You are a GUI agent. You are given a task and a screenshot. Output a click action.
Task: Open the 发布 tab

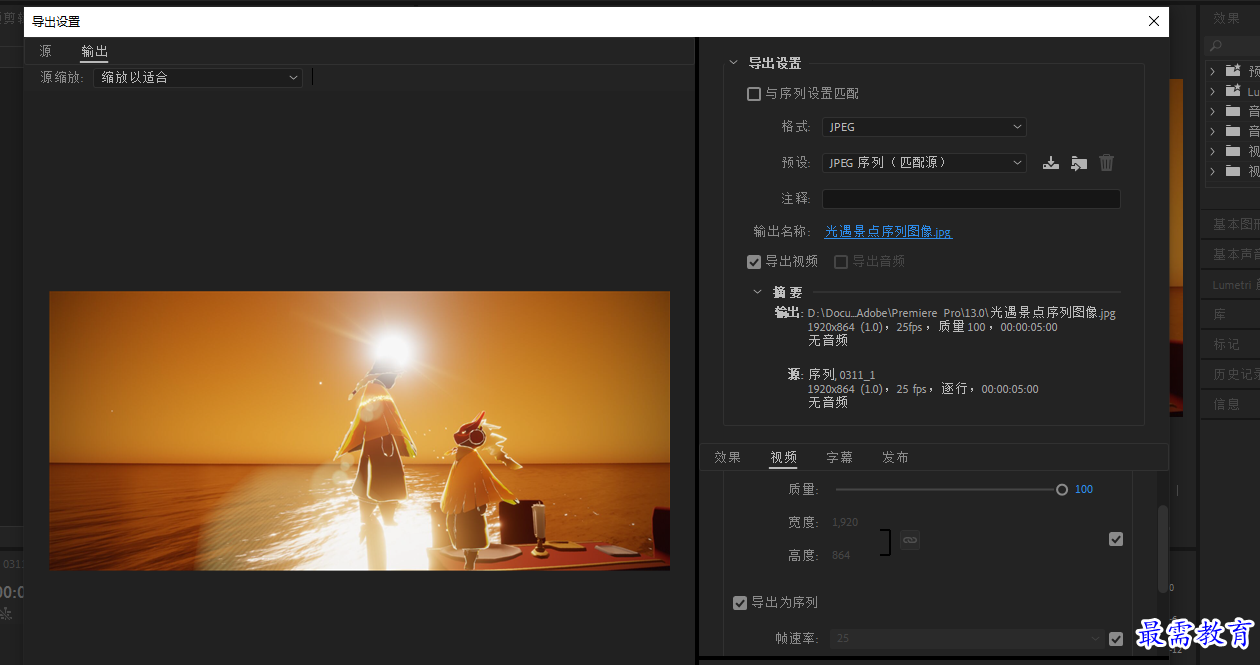coord(895,457)
